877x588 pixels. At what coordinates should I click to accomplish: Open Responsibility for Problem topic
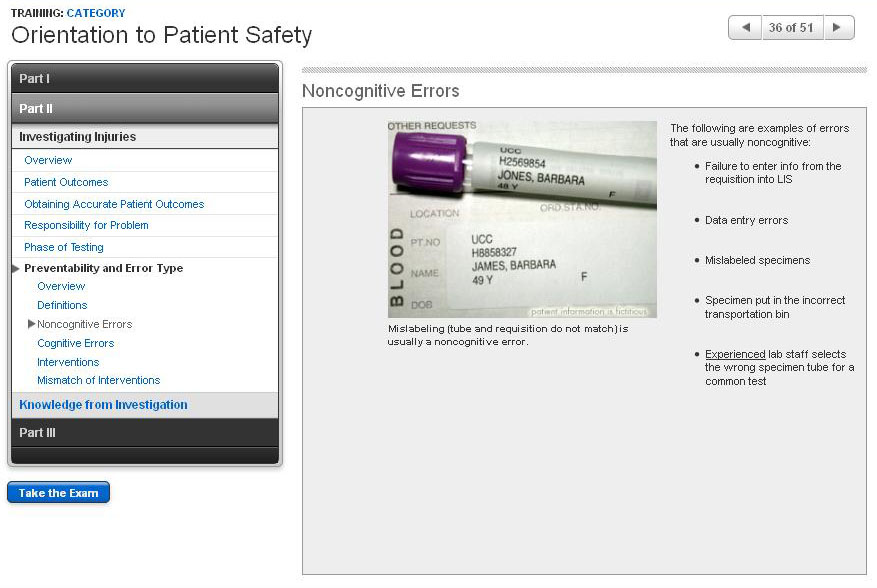click(86, 225)
